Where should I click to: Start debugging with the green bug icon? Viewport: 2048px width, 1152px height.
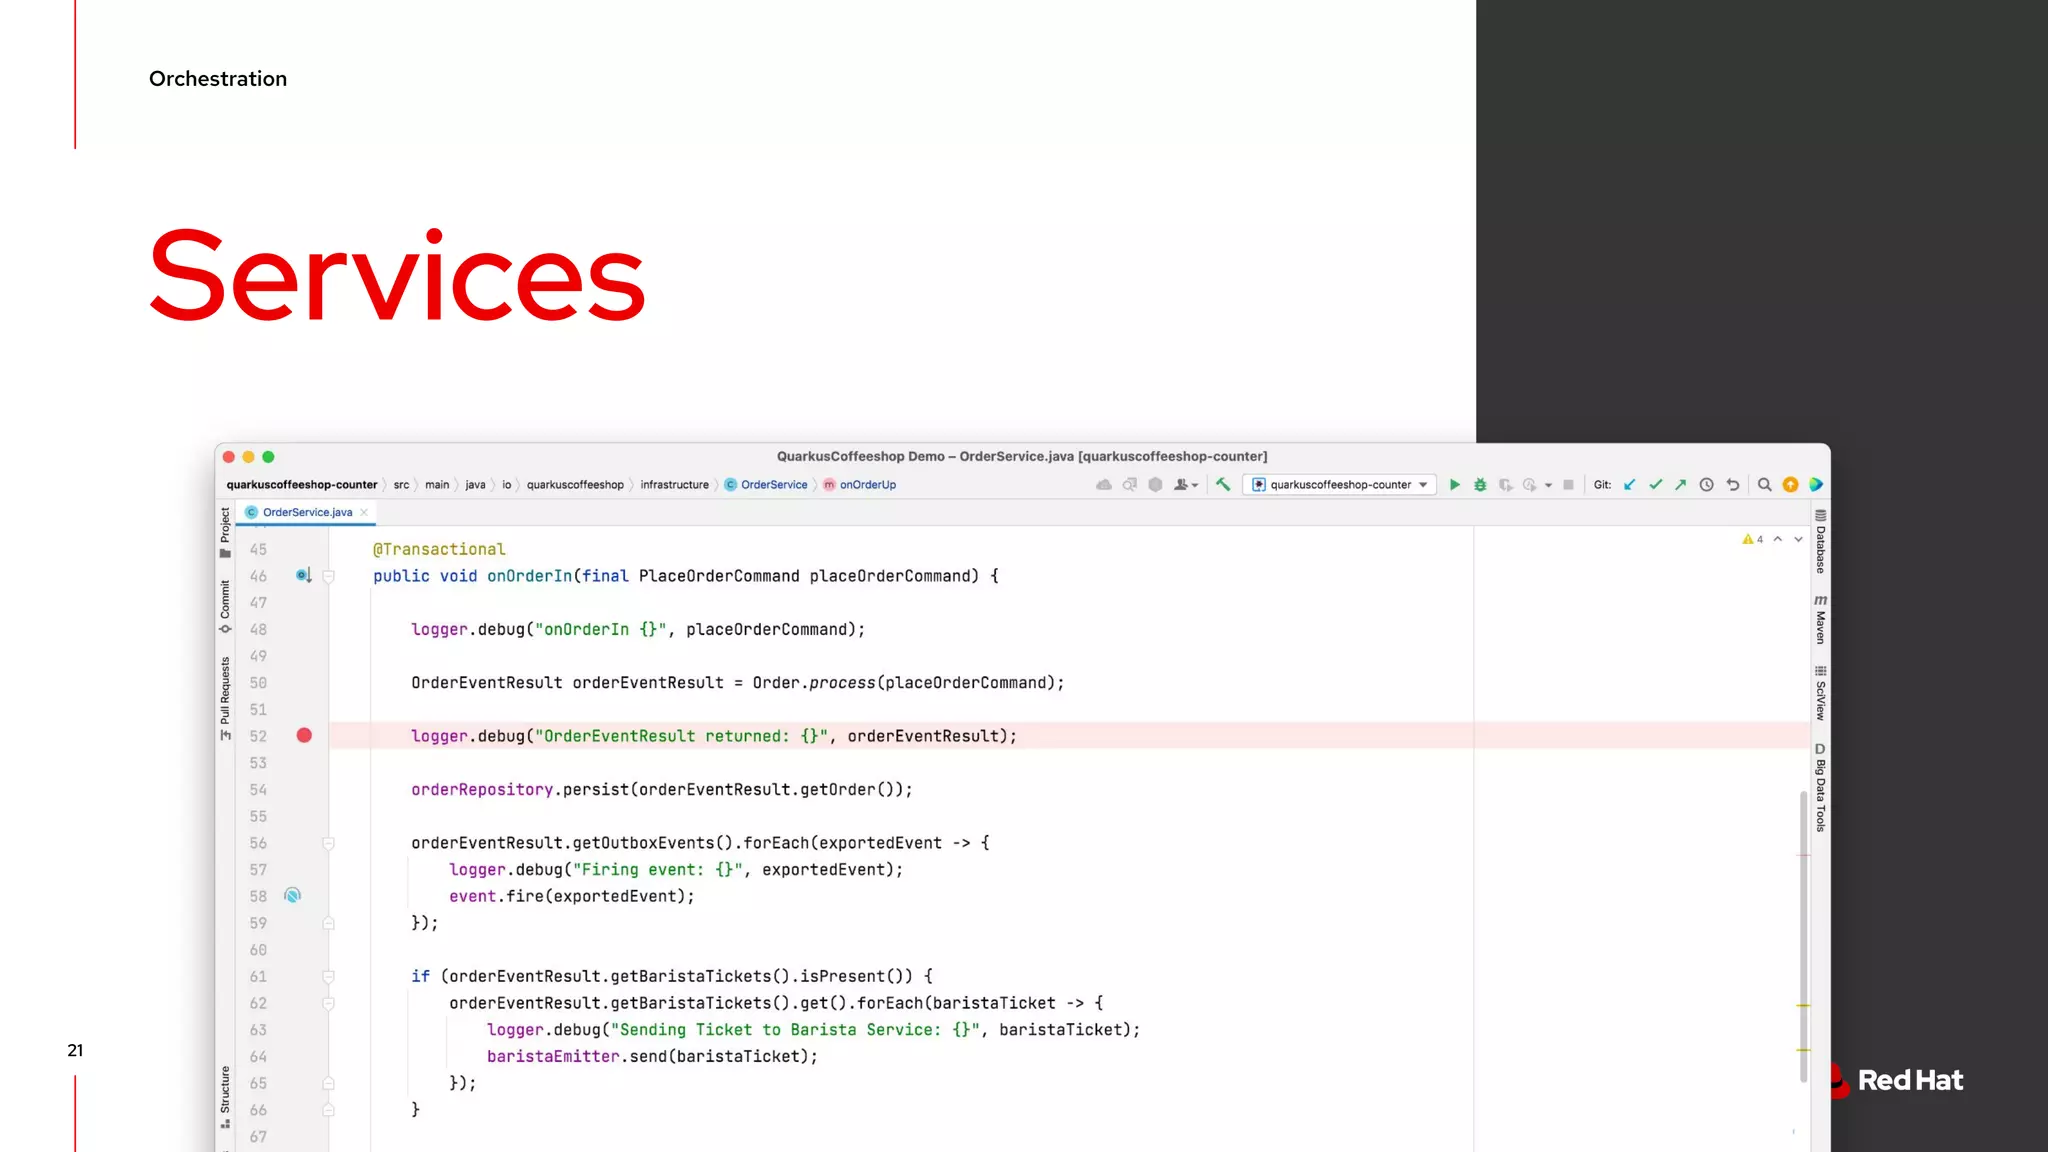pos(1481,485)
